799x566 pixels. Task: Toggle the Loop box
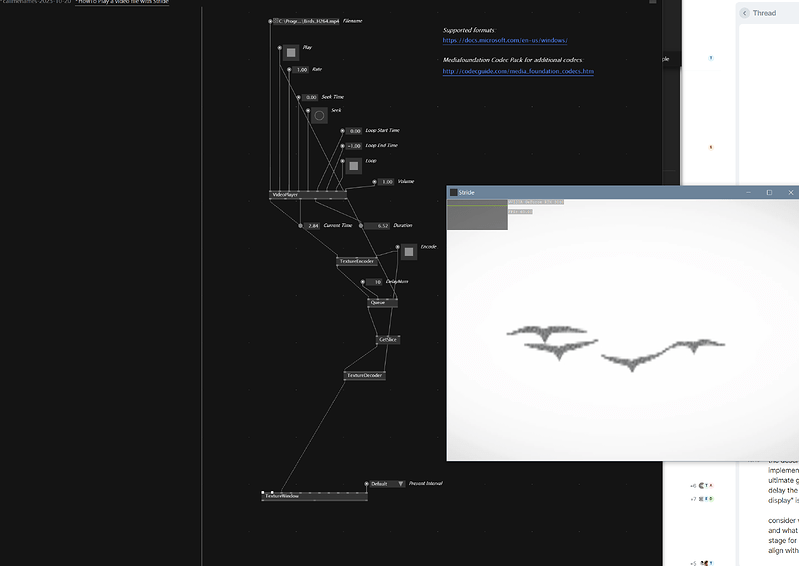(x=354, y=166)
